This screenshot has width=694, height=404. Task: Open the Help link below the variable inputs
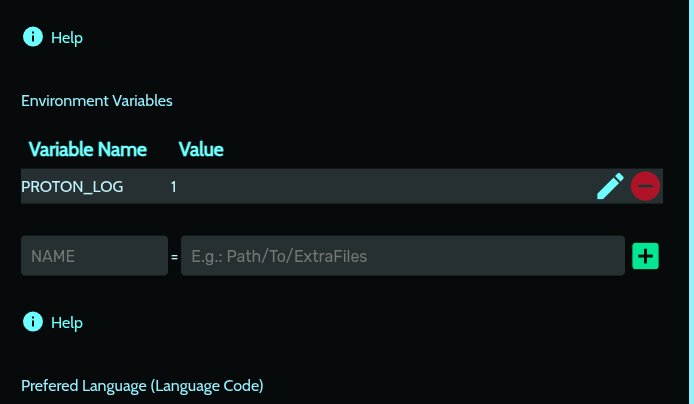pyautogui.click(x=67, y=323)
